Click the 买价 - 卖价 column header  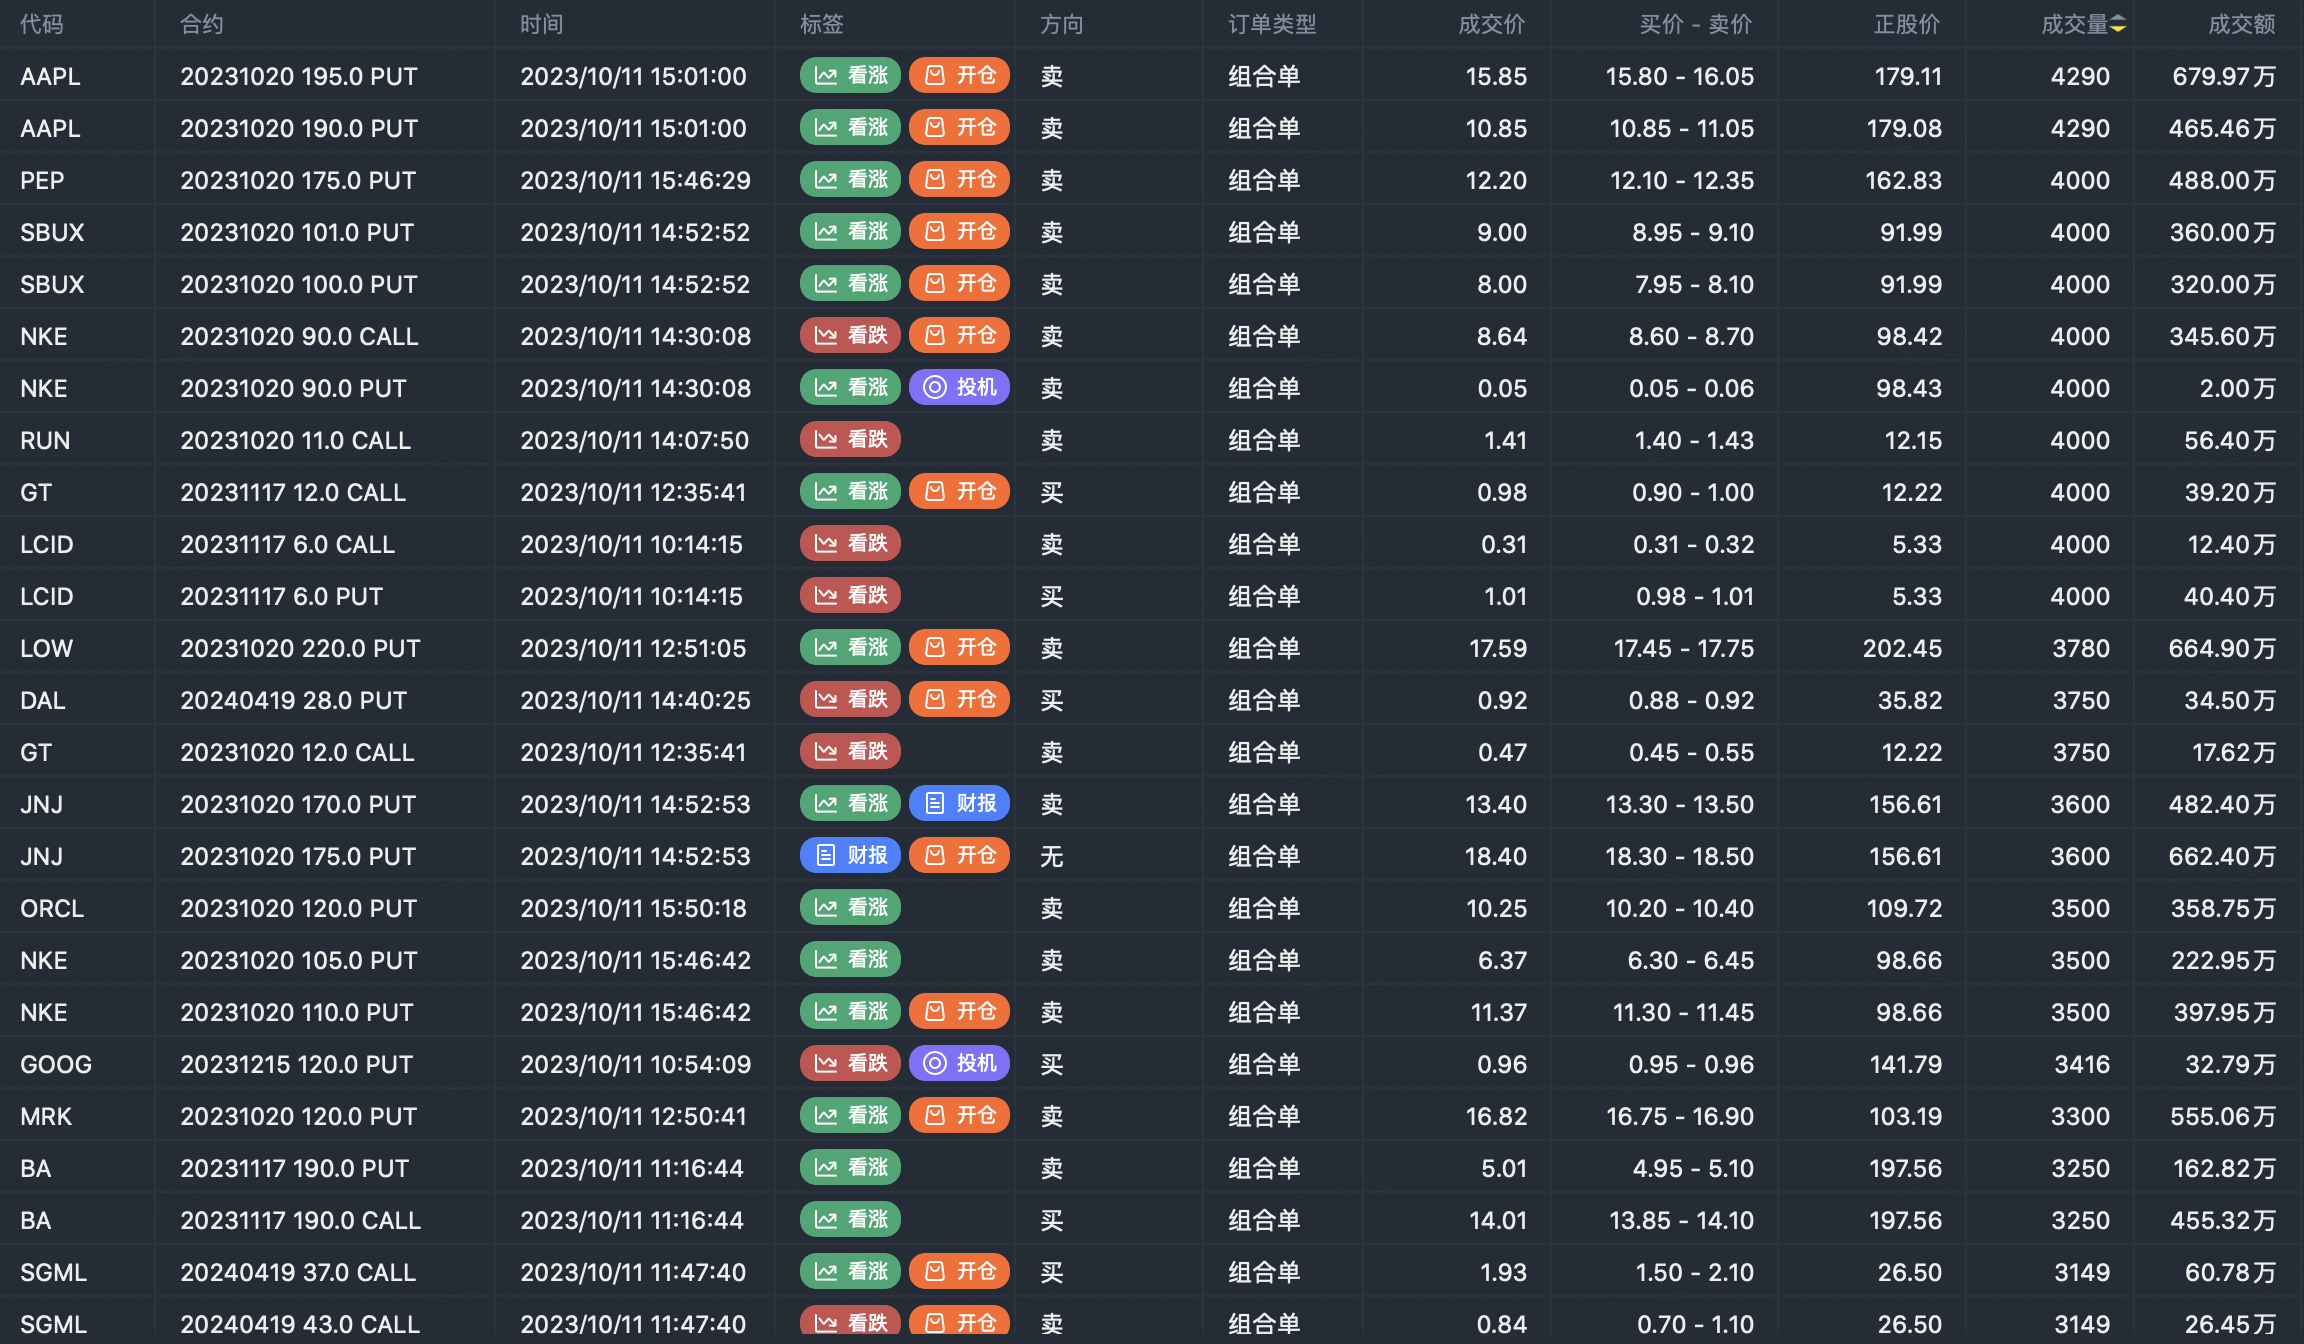pyautogui.click(x=1696, y=24)
